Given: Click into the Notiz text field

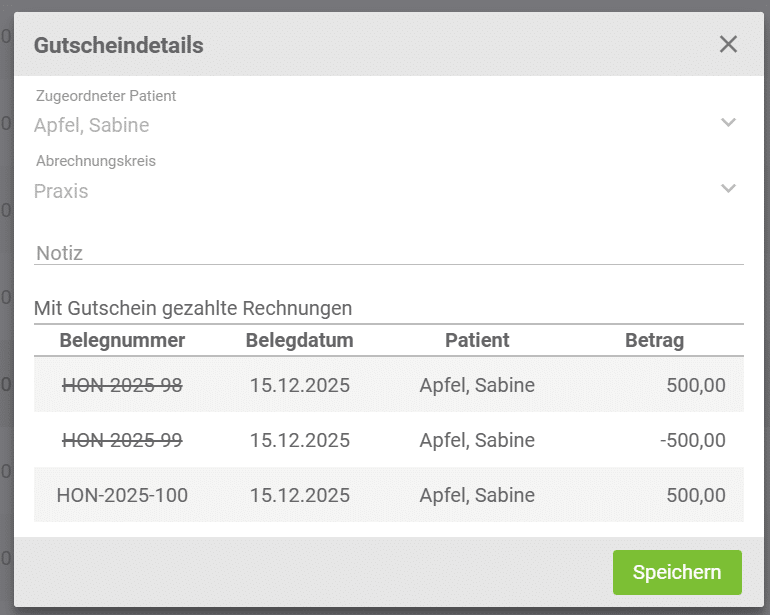Looking at the screenshot, I should tap(388, 253).
